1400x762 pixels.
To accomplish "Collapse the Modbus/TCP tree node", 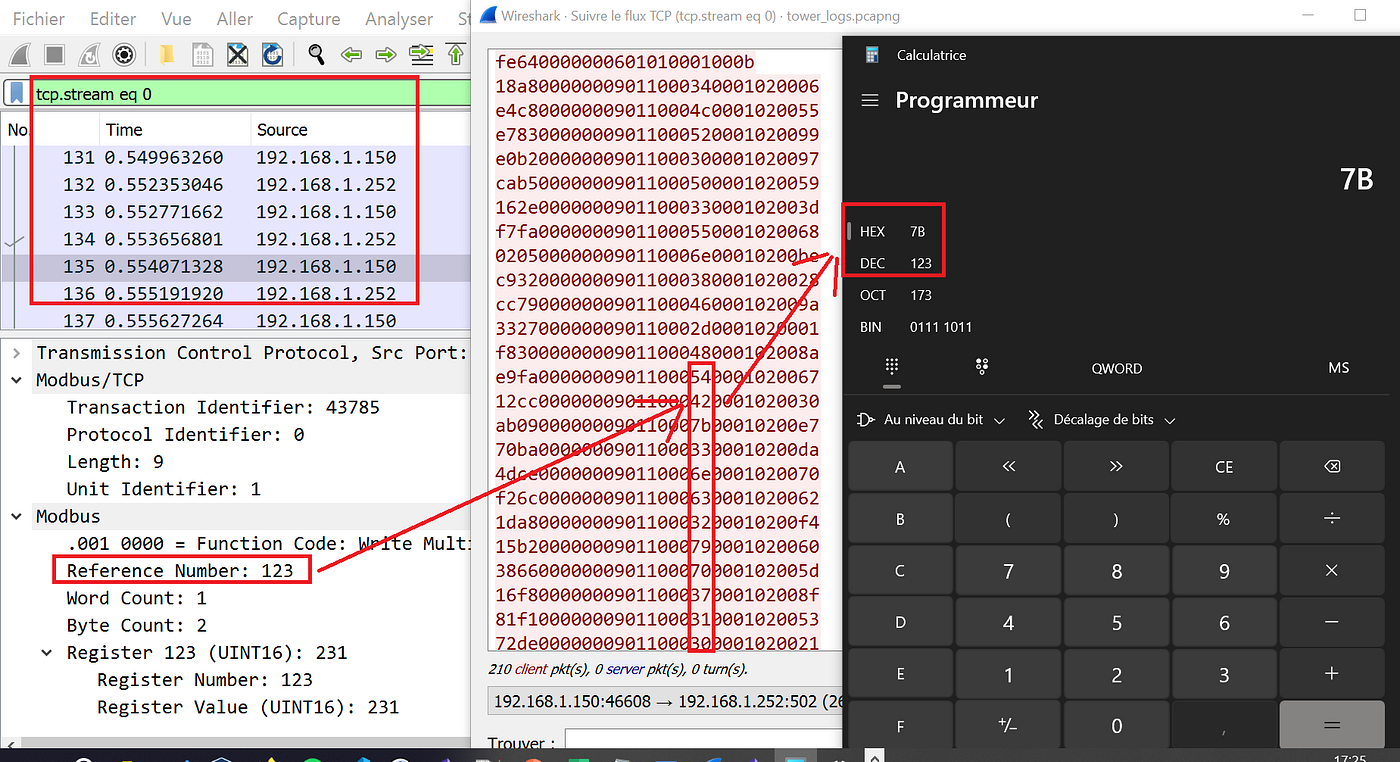I will (x=17, y=380).
